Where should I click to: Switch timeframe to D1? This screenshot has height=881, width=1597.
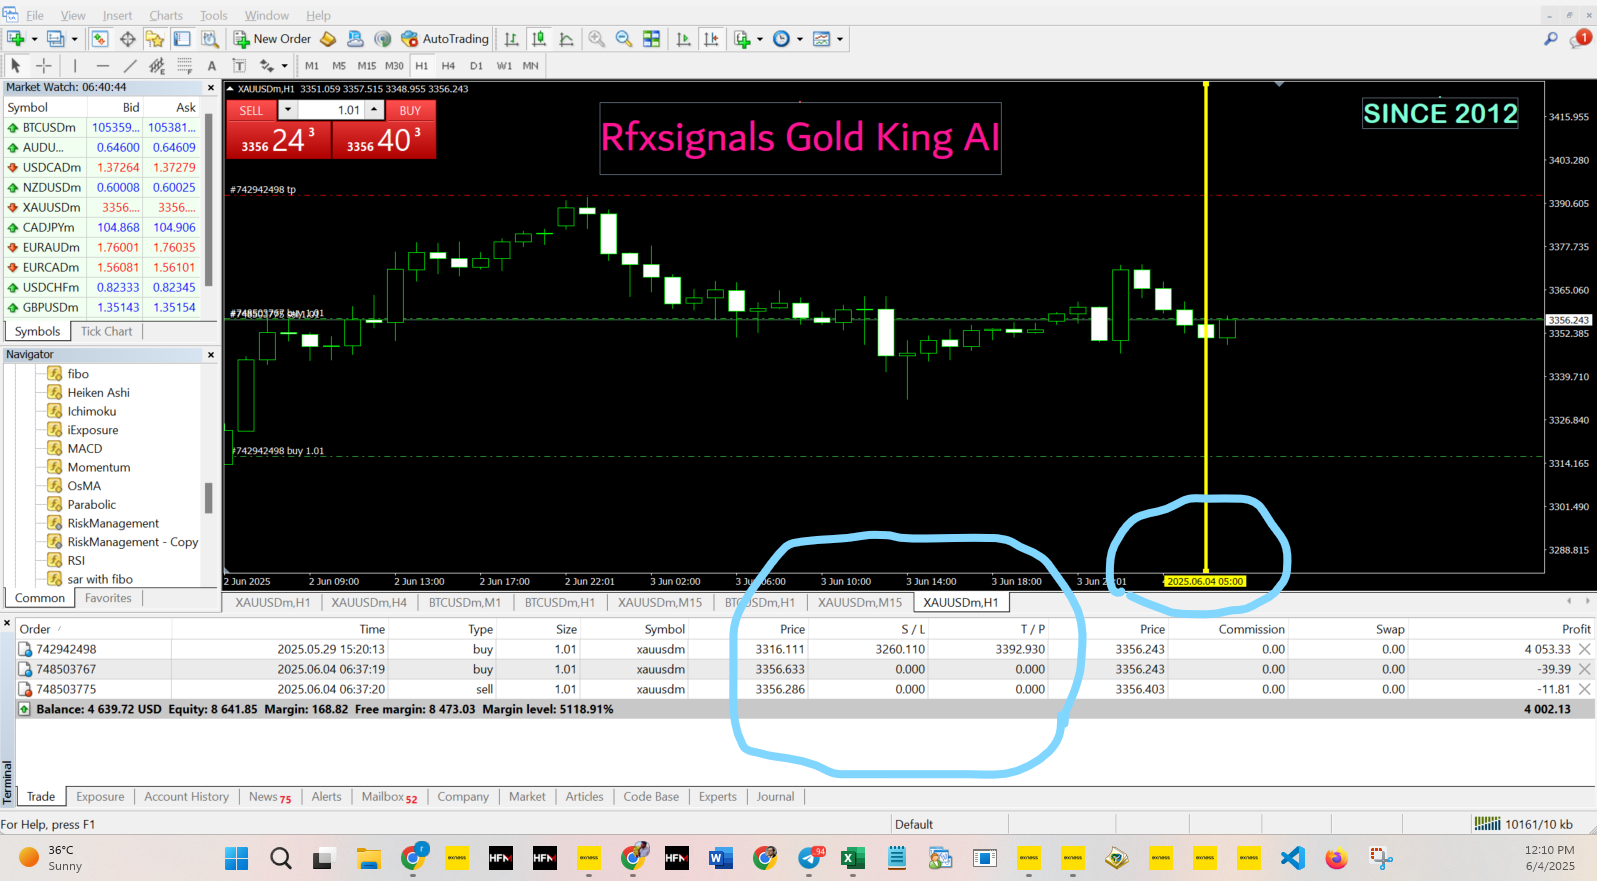476,66
